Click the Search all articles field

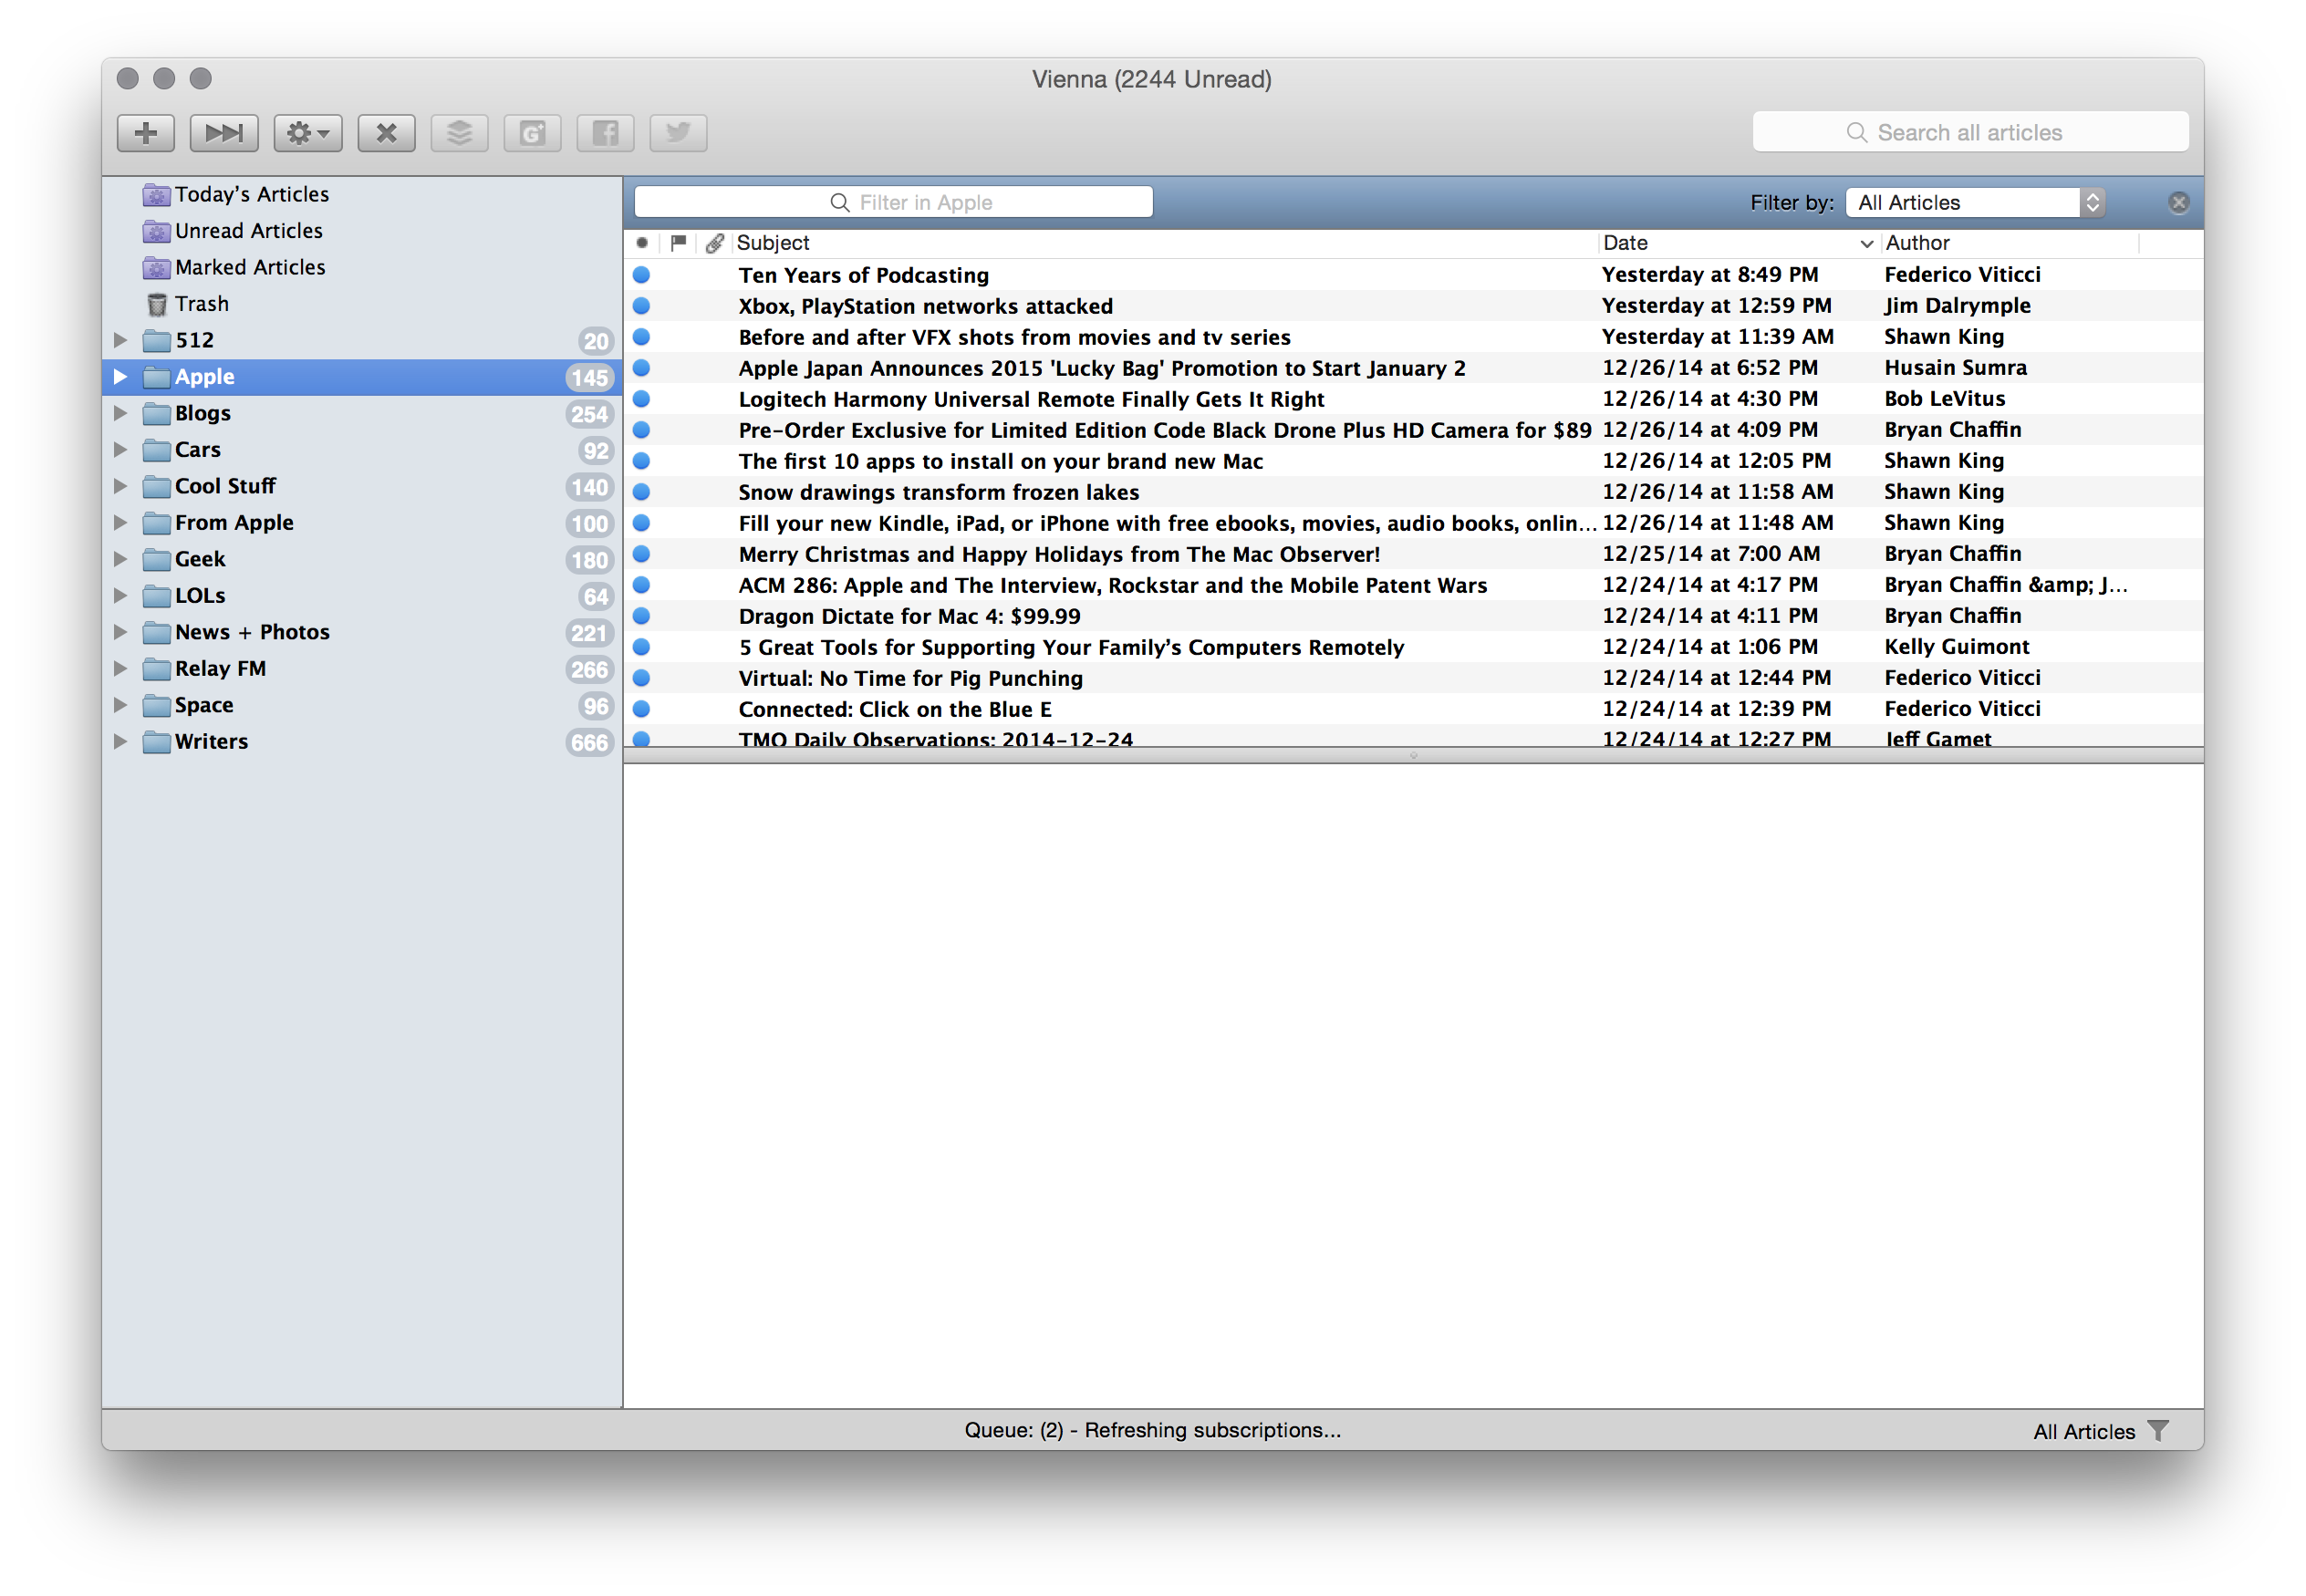[x=1969, y=133]
